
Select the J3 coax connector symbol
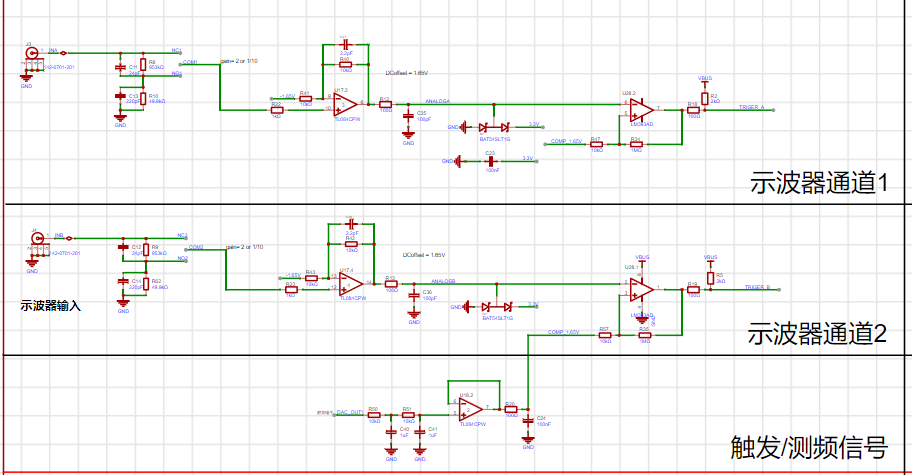pyautogui.click(x=33, y=53)
